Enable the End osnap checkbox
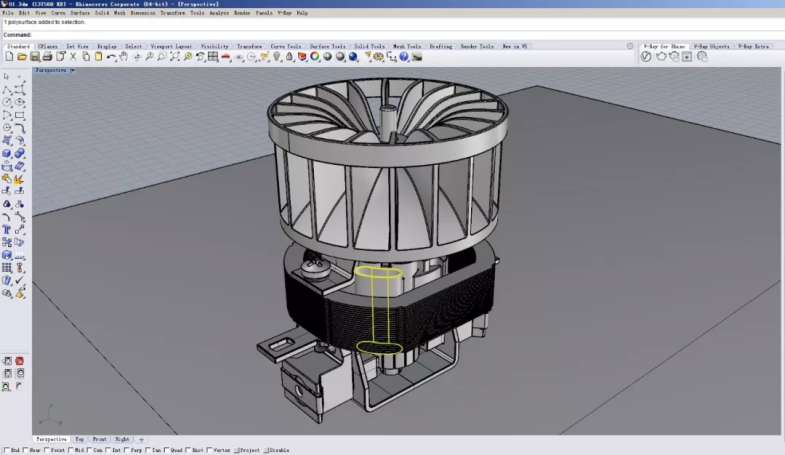The width and height of the screenshot is (785, 455). pyautogui.click(x=6, y=450)
